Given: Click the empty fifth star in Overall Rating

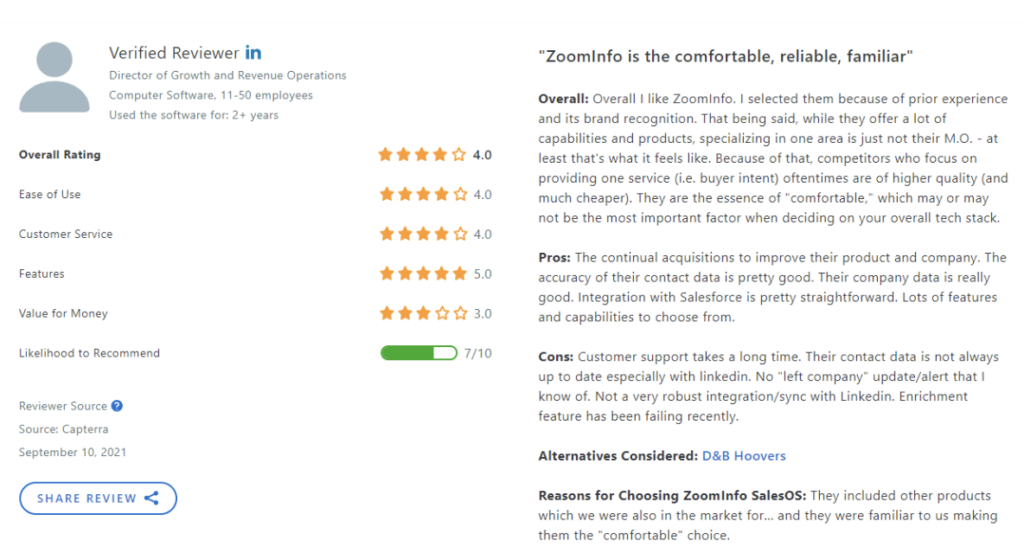Looking at the screenshot, I should pyautogui.click(x=459, y=155).
